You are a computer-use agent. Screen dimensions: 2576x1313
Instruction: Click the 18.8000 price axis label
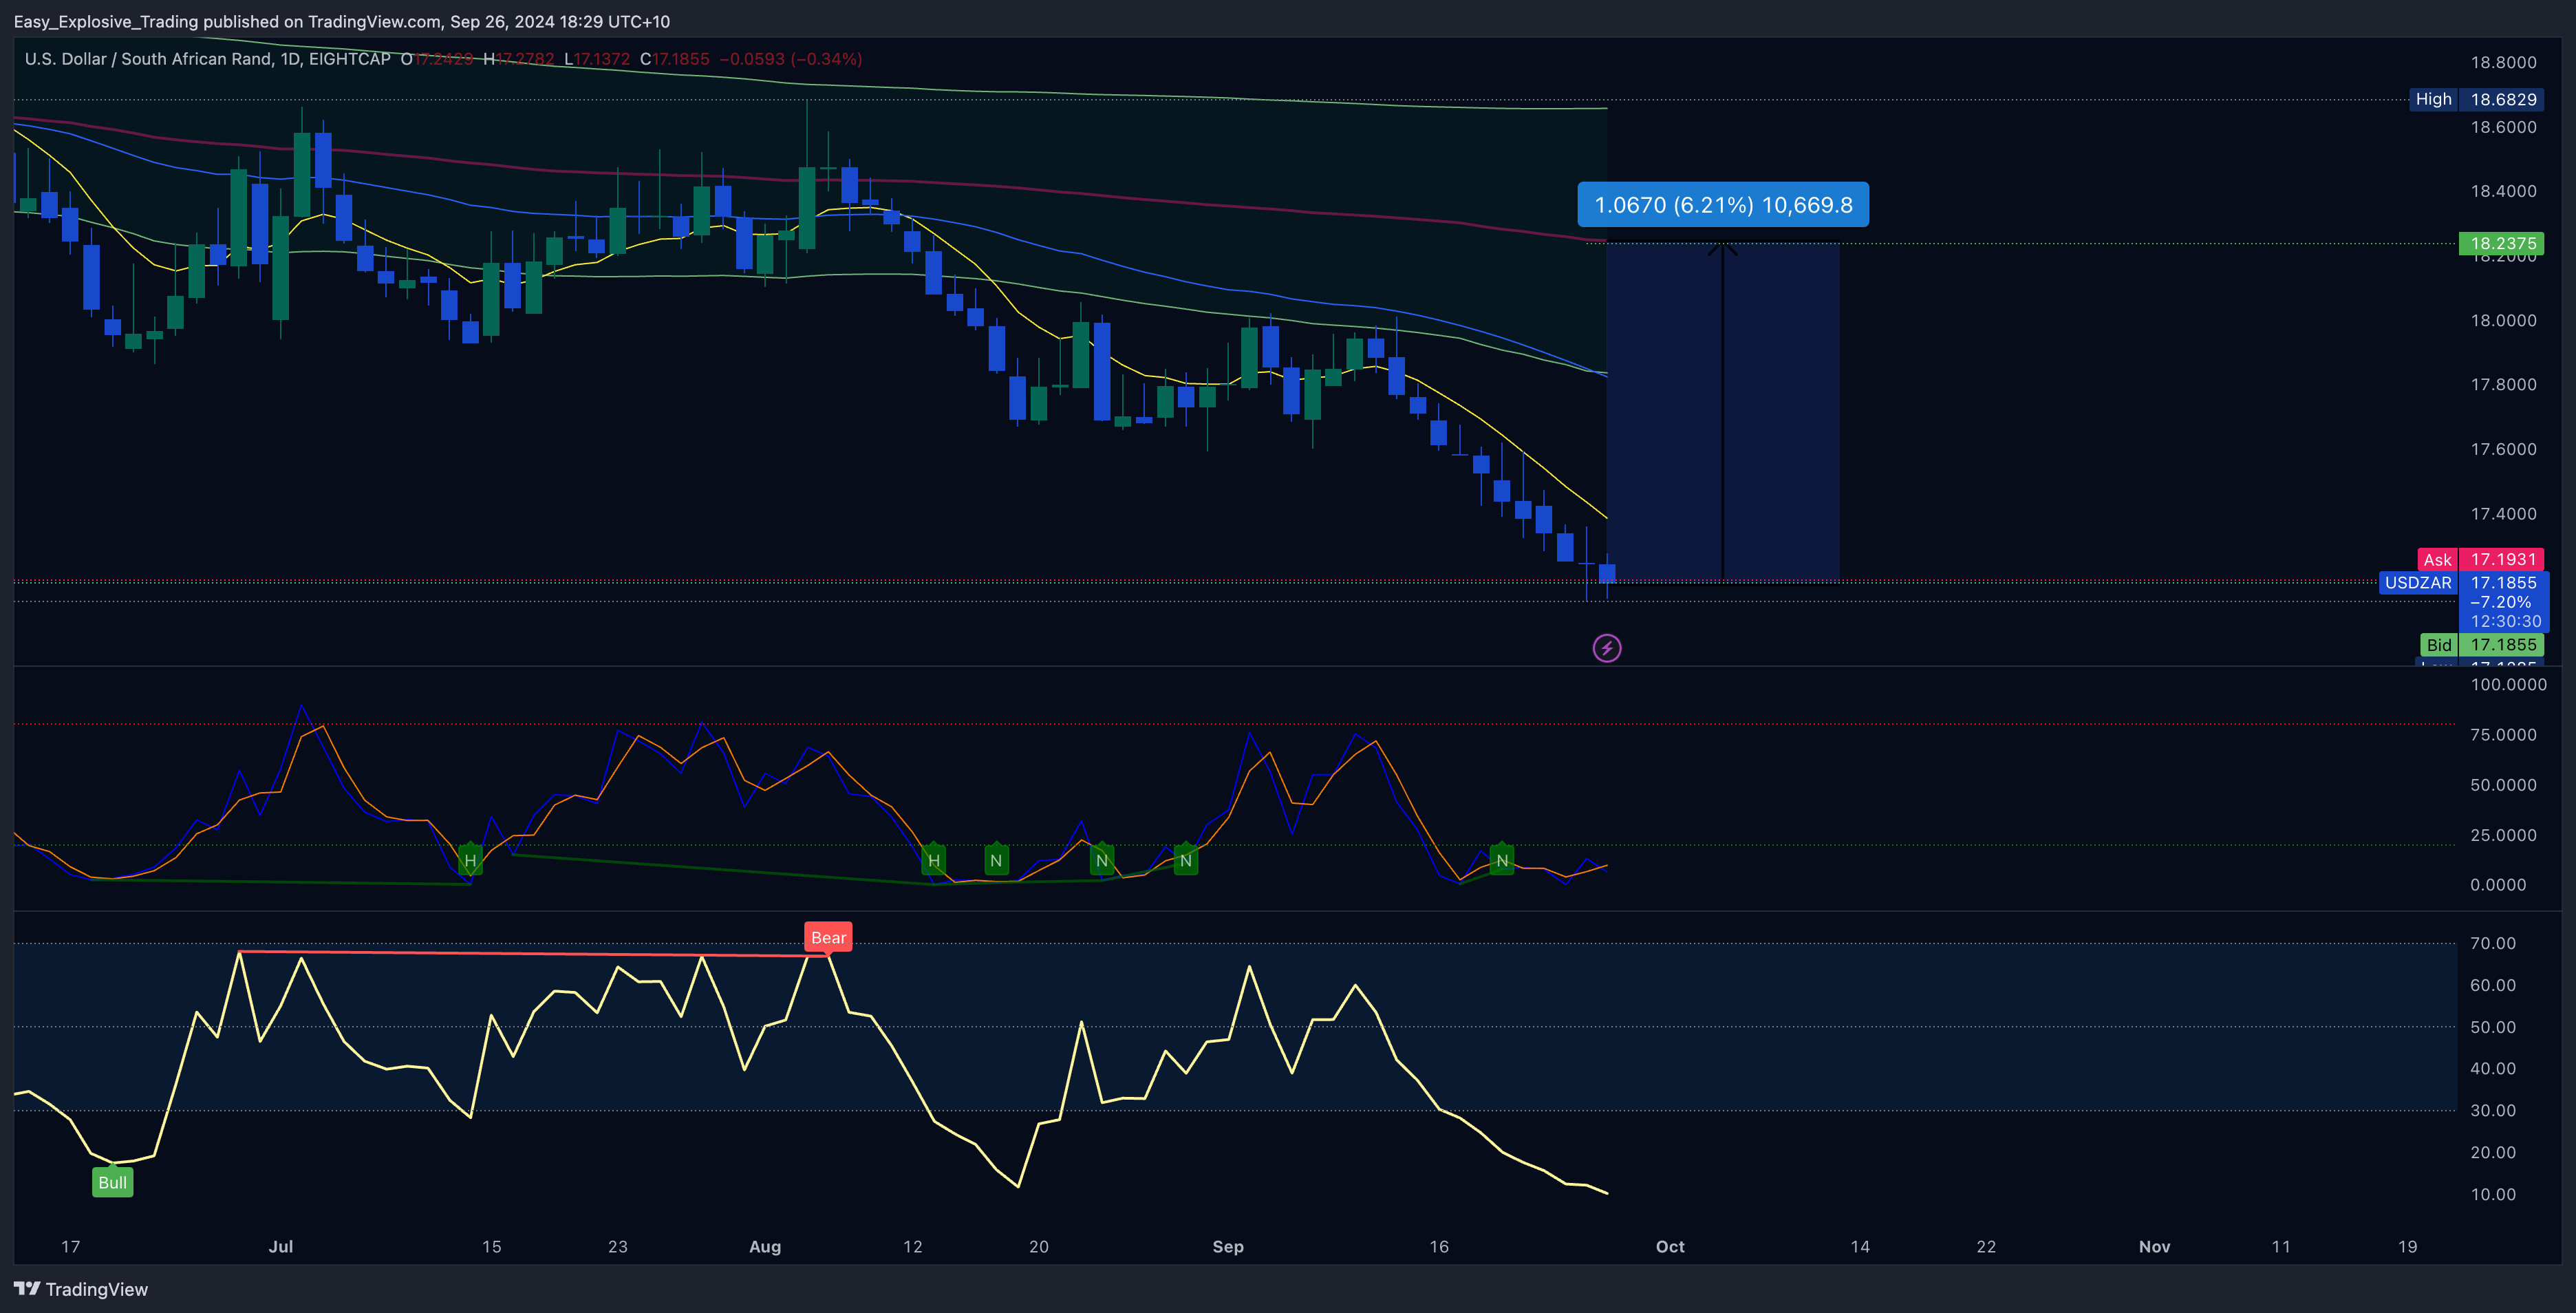coord(2503,62)
